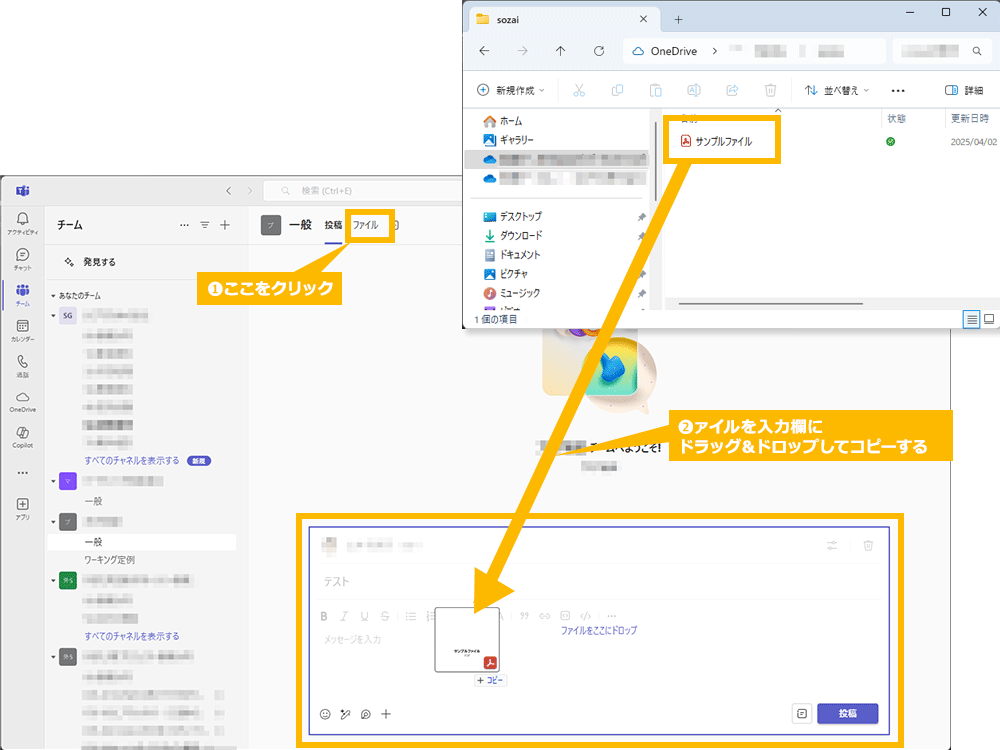1000x750 pixels.
Task: Select デスクトップ in Explorer navigation
Action: (x=513, y=216)
